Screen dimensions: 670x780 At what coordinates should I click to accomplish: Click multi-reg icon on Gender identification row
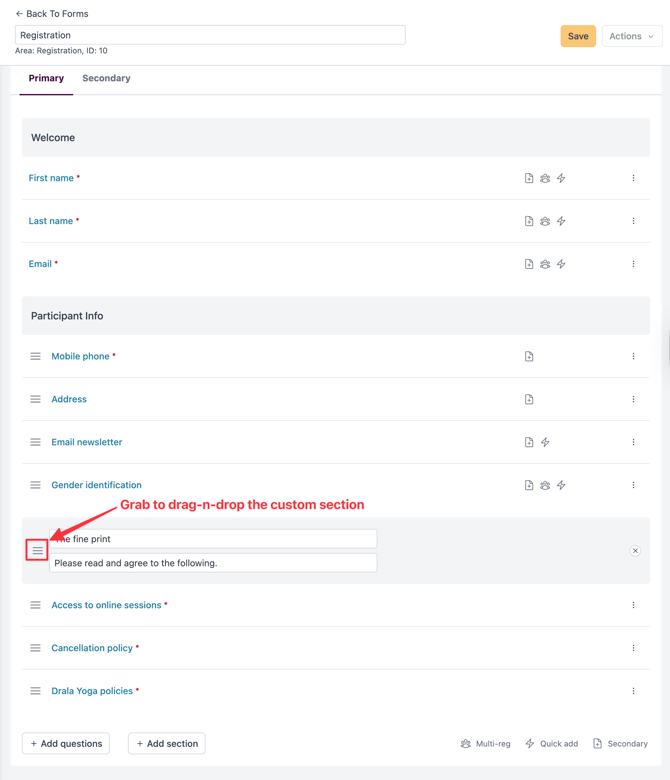coord(545,485)
